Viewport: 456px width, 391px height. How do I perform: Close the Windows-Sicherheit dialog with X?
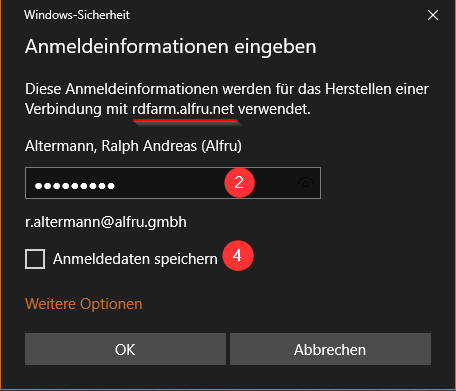[x=433, y=15]
